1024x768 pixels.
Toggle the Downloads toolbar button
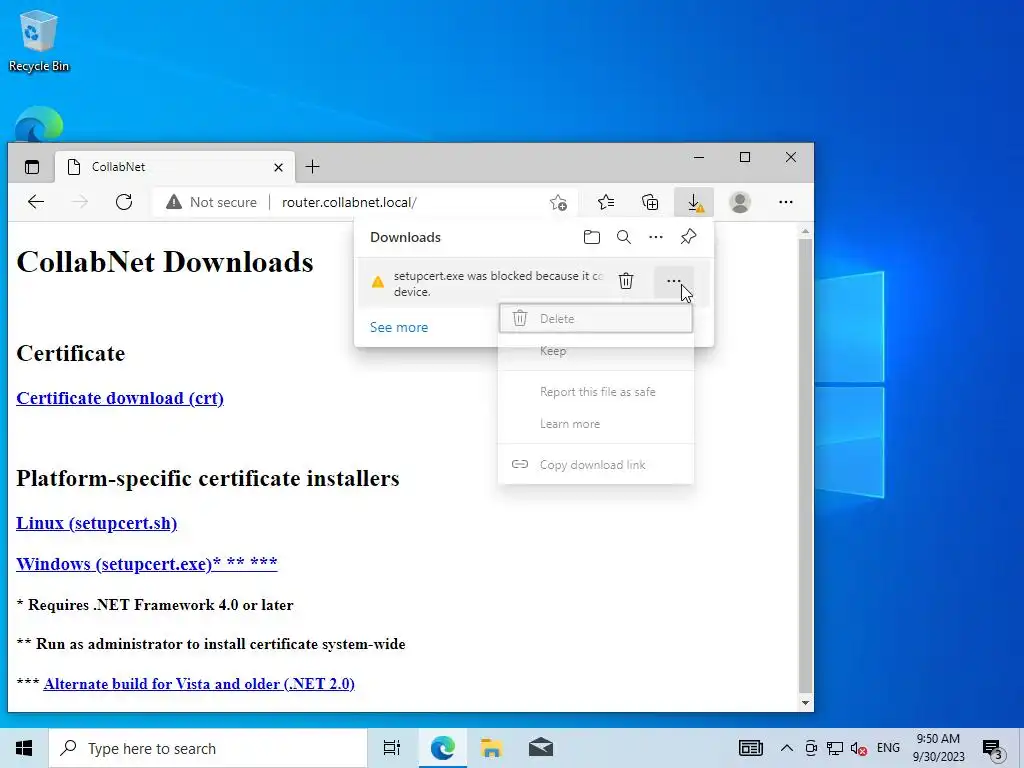[x=694, y=202]
